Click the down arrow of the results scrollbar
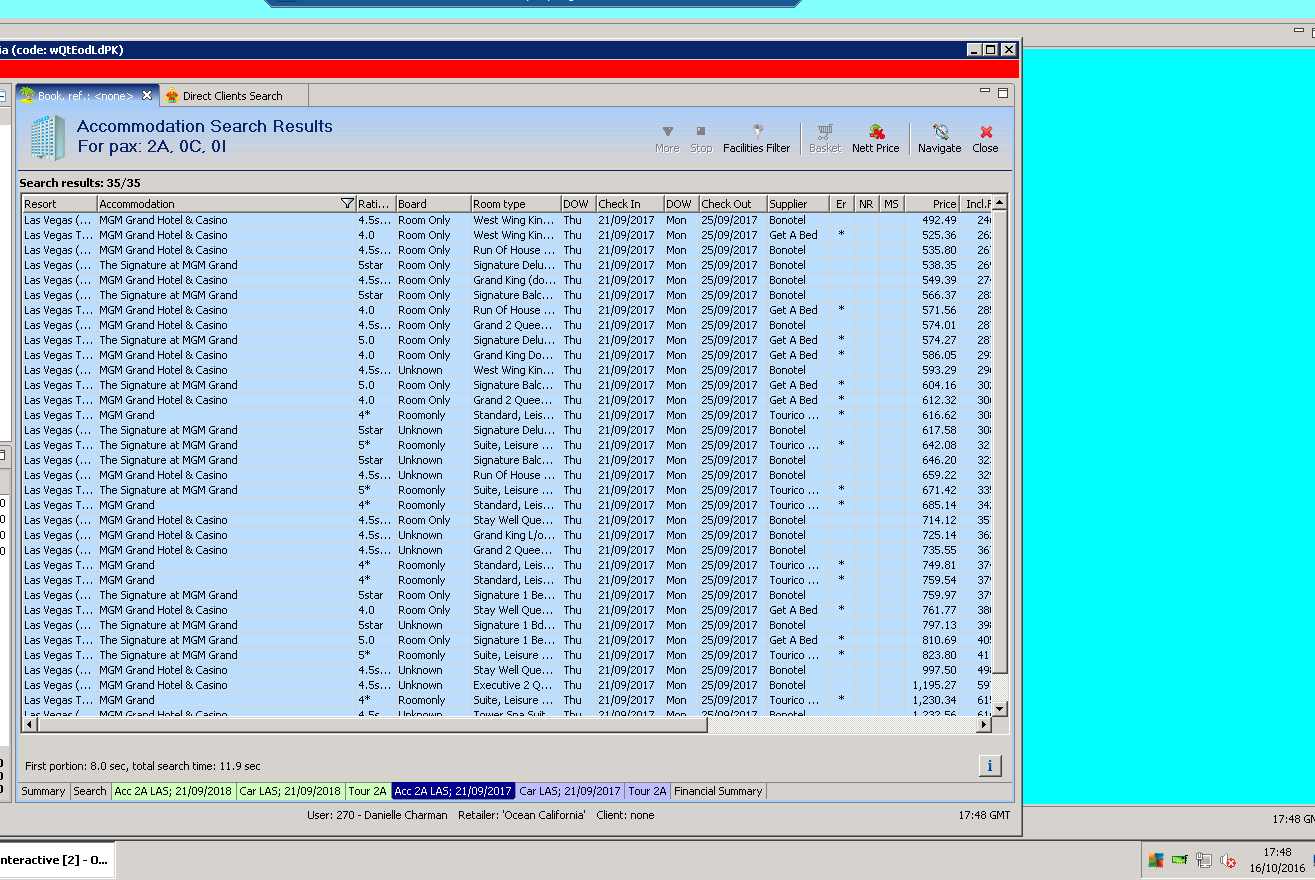This screenshot has width=1315, height=880. tap(999, 709)
